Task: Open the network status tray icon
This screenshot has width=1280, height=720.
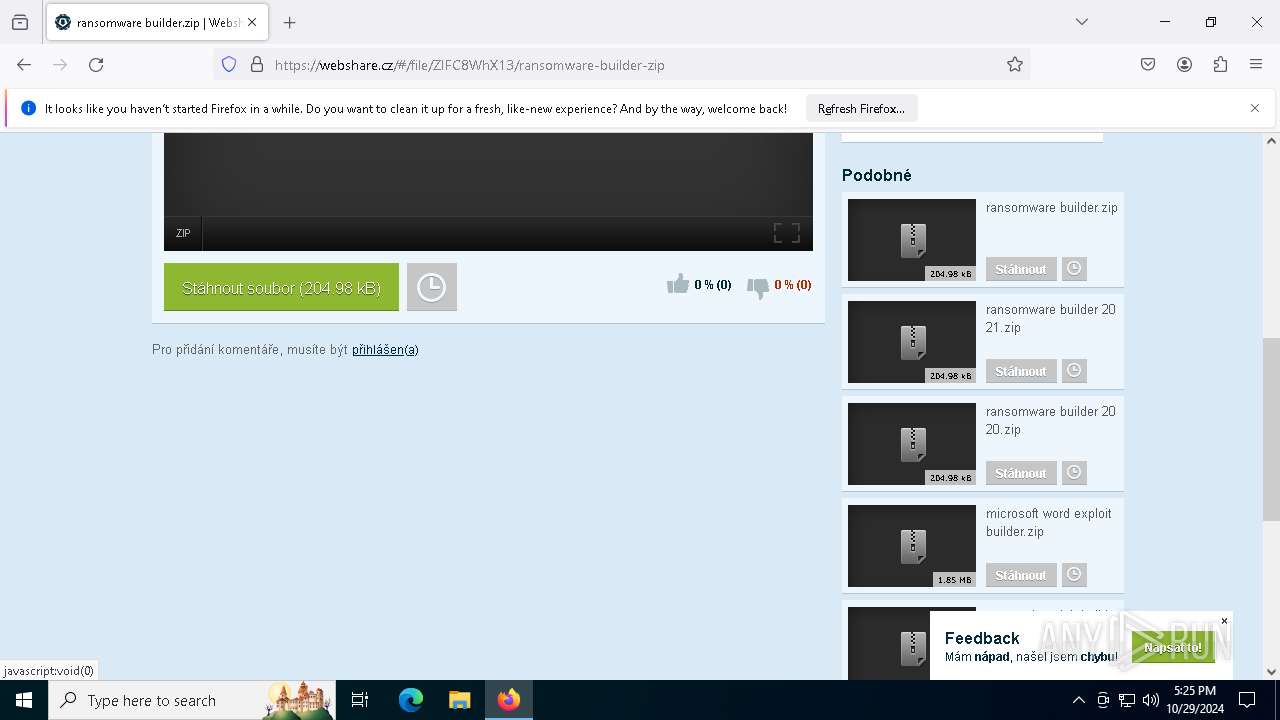Action: coord(1127,700)
